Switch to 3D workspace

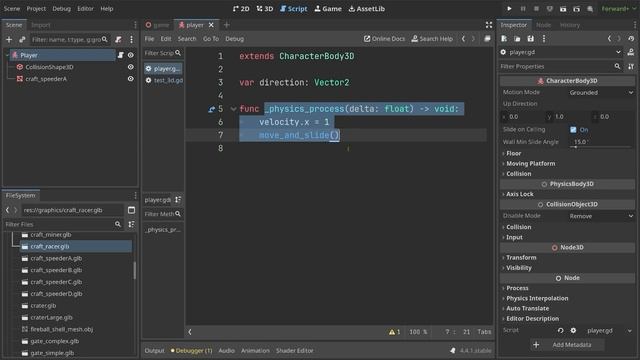pos(265,9)
